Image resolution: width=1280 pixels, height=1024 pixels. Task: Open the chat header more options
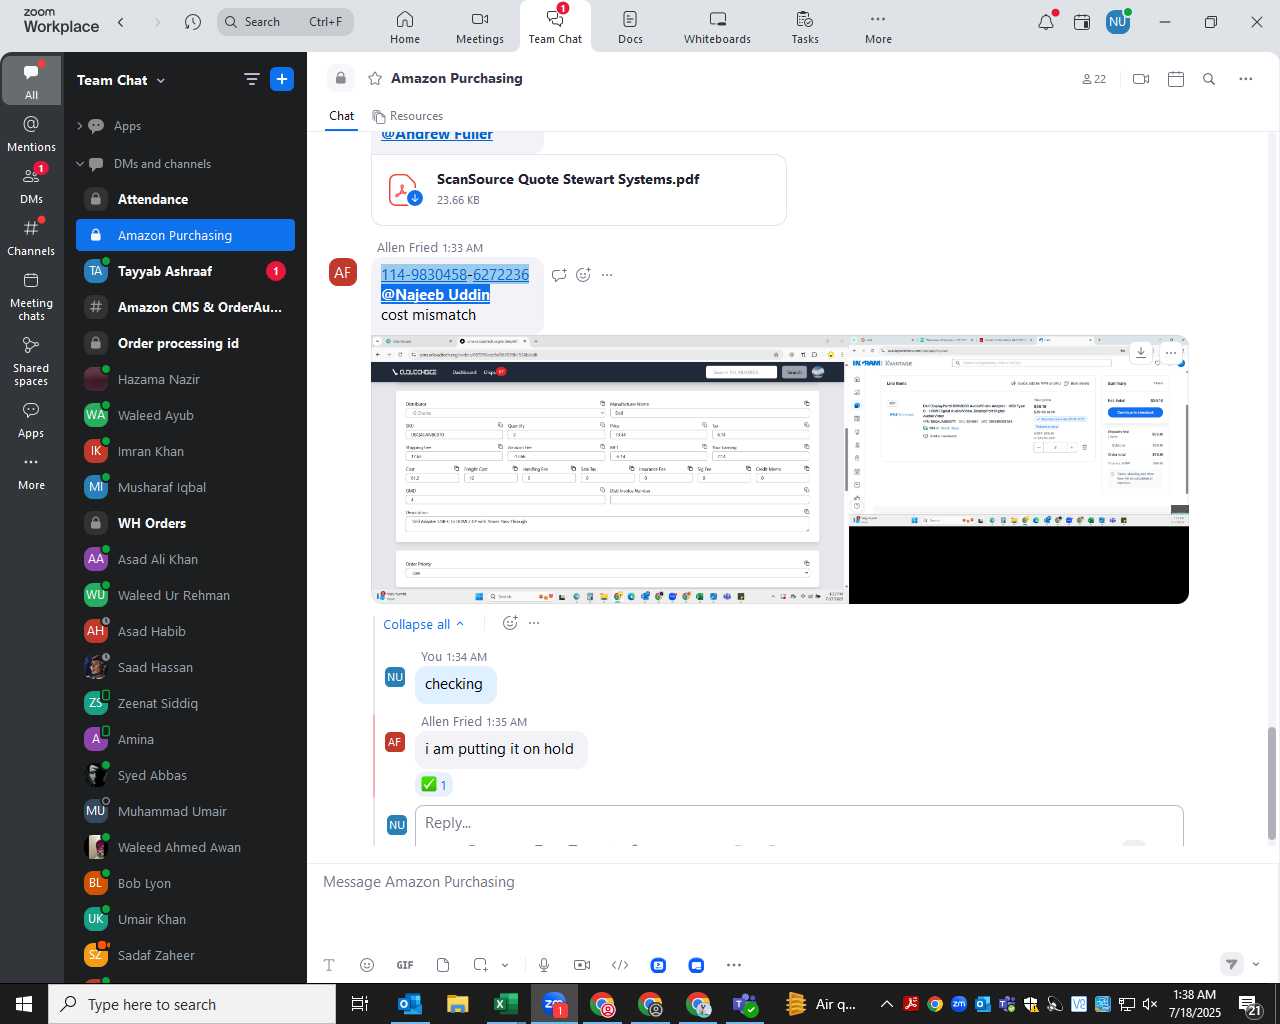point(1246,79)
